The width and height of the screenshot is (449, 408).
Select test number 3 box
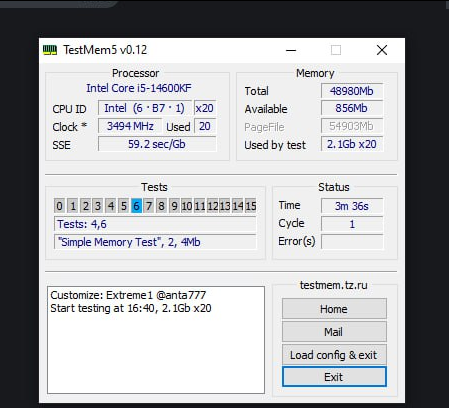point(98,206)
